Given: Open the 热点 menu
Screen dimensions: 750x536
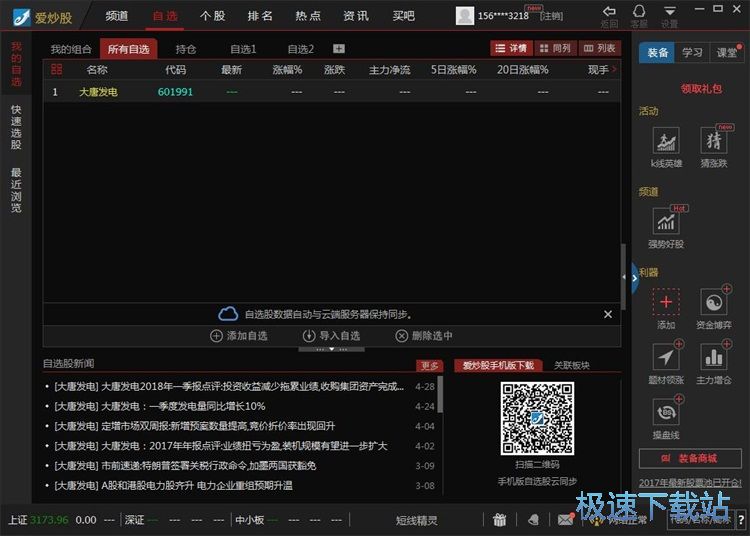Looking at the screenshot, I should click(308, 16).
